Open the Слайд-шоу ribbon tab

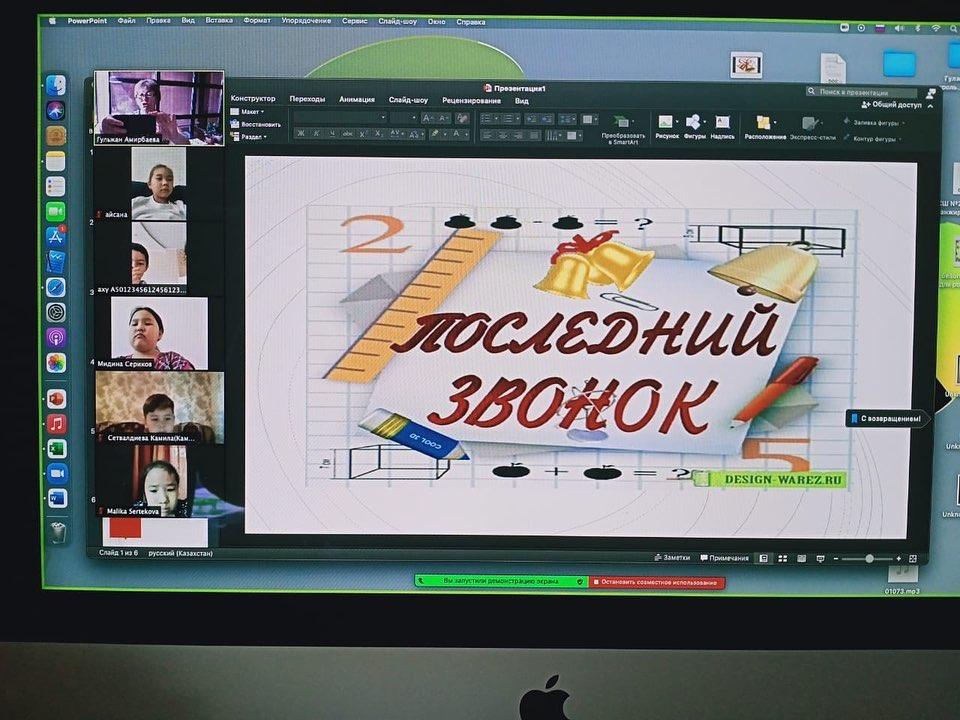pos(408,100)
